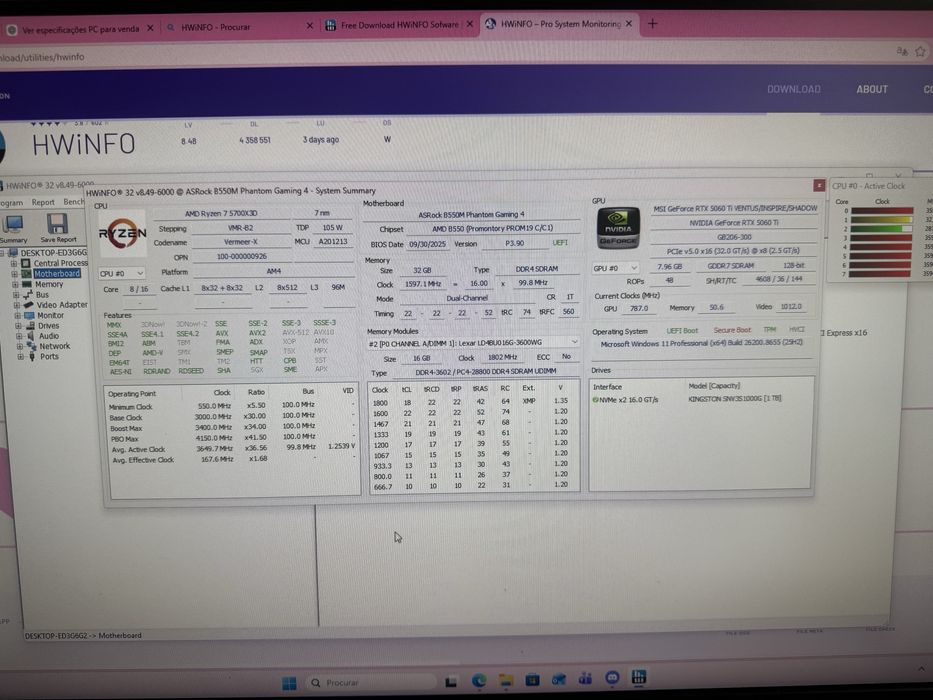The height and width of the screenshot is (700, 933).
Task: Click the Procurar taskbar search box
Action: pos(370,682)
